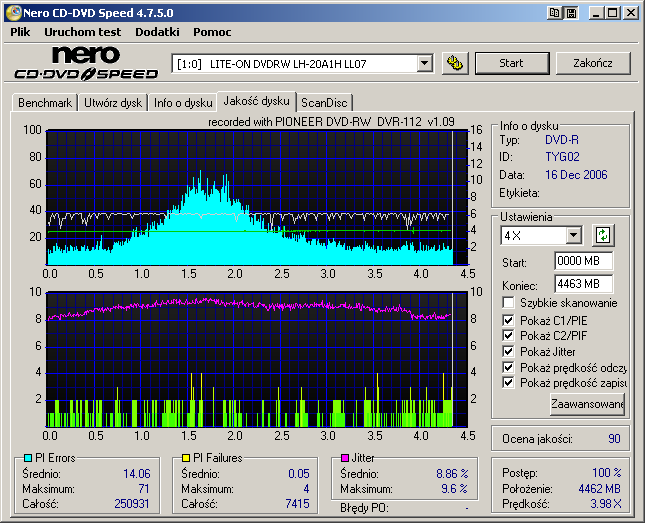Click the PI failures and jitter graph
645x523 pixels.
tap(258, 360)
